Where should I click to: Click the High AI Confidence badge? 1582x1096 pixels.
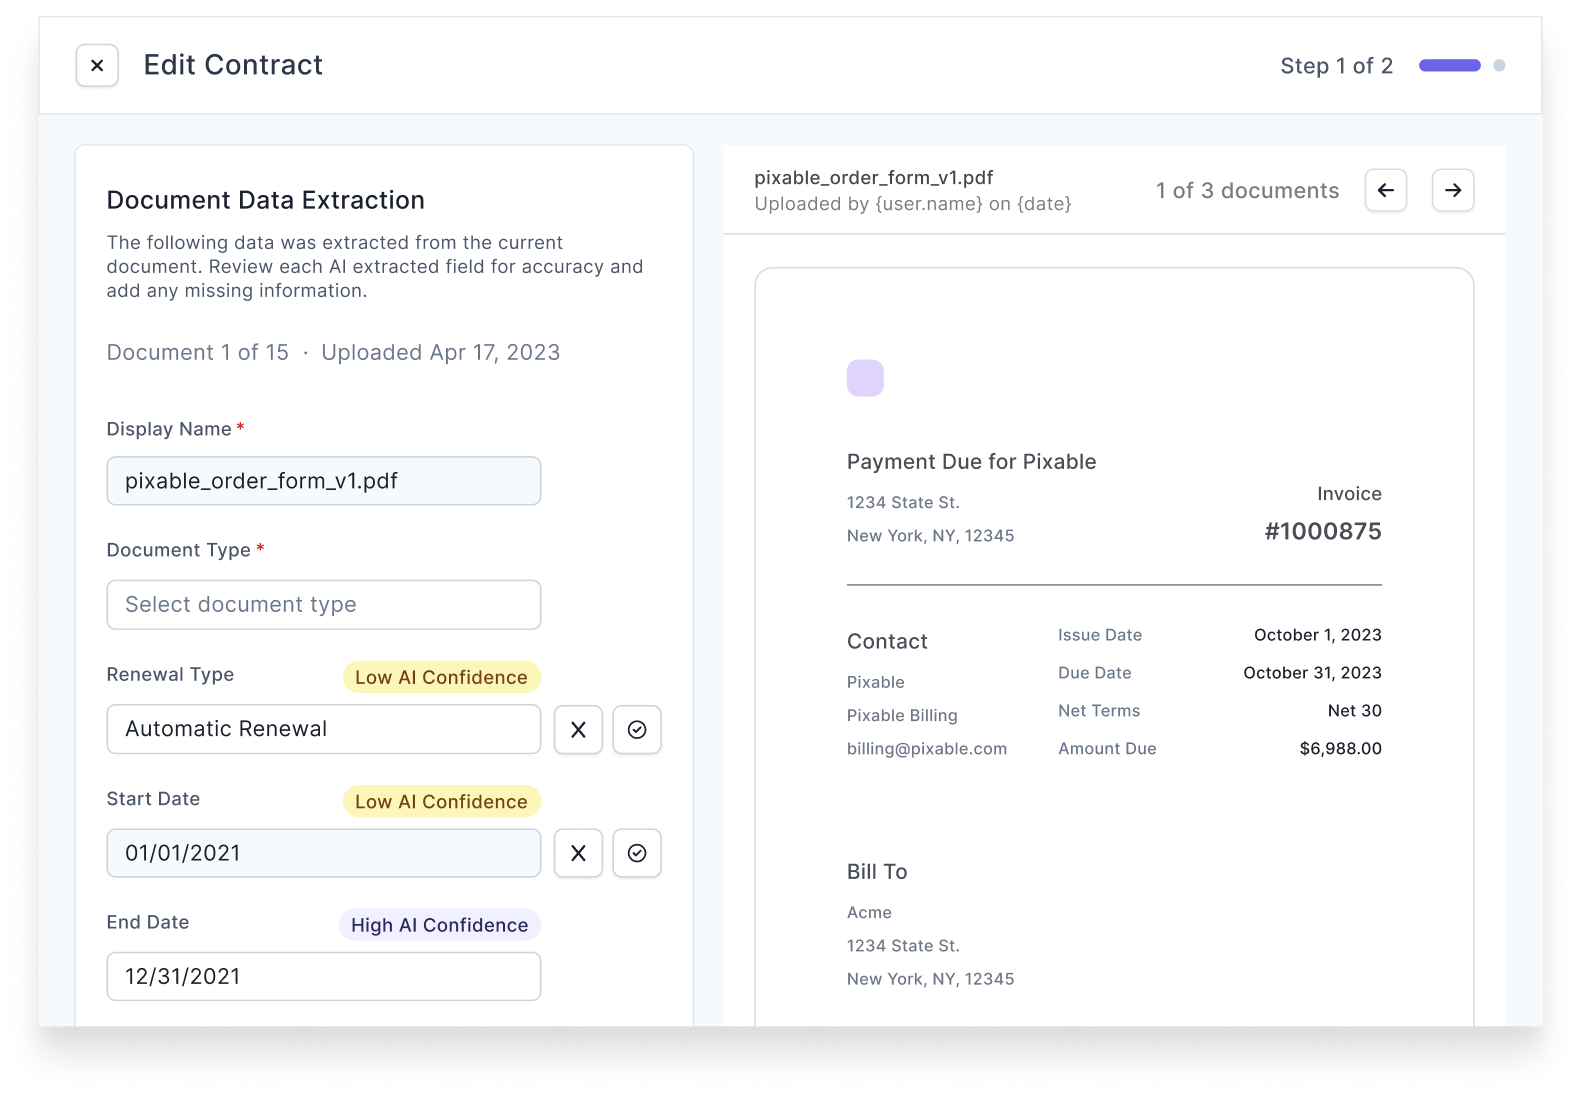[x=439, y=925]
